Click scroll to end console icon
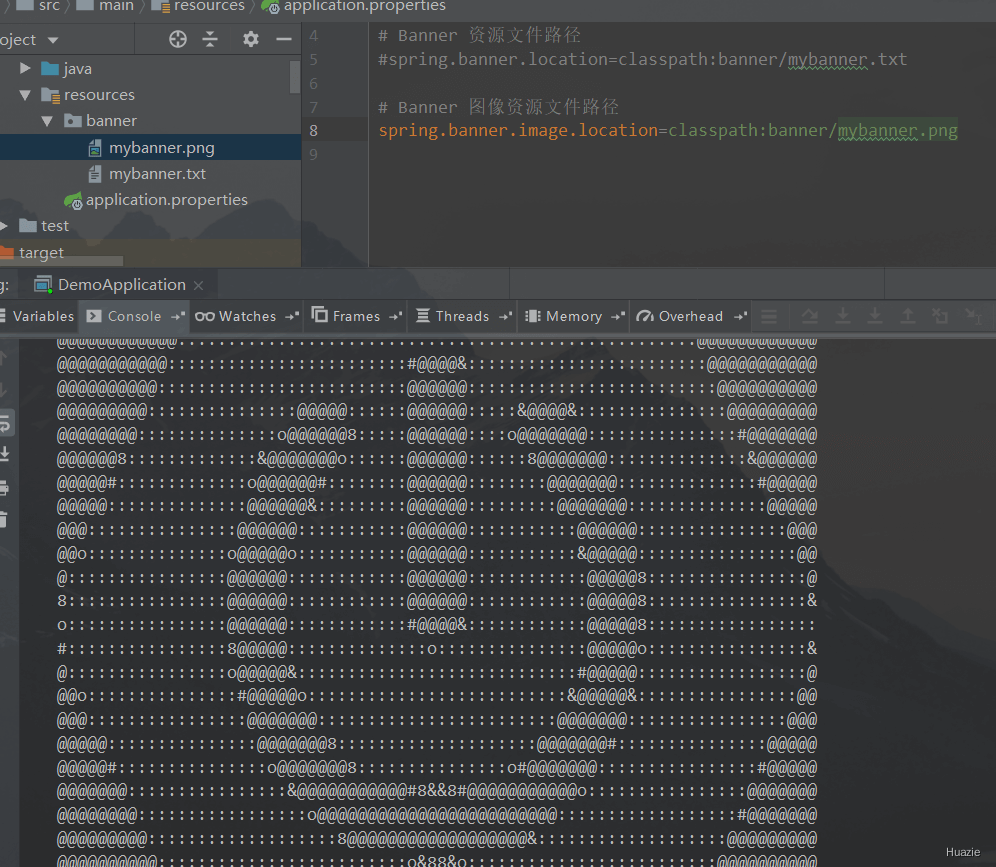 (x=4, y=454)
